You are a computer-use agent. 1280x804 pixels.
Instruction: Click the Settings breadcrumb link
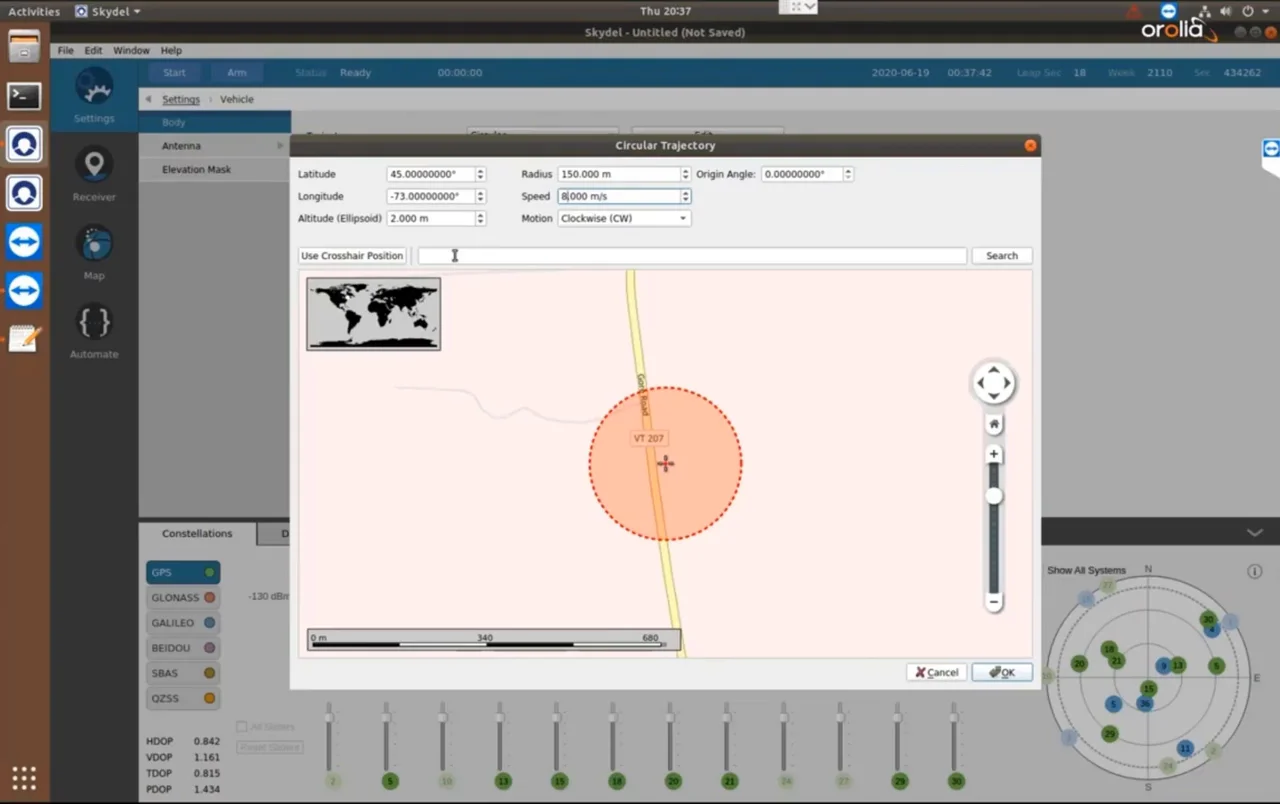tap(181, 99)
